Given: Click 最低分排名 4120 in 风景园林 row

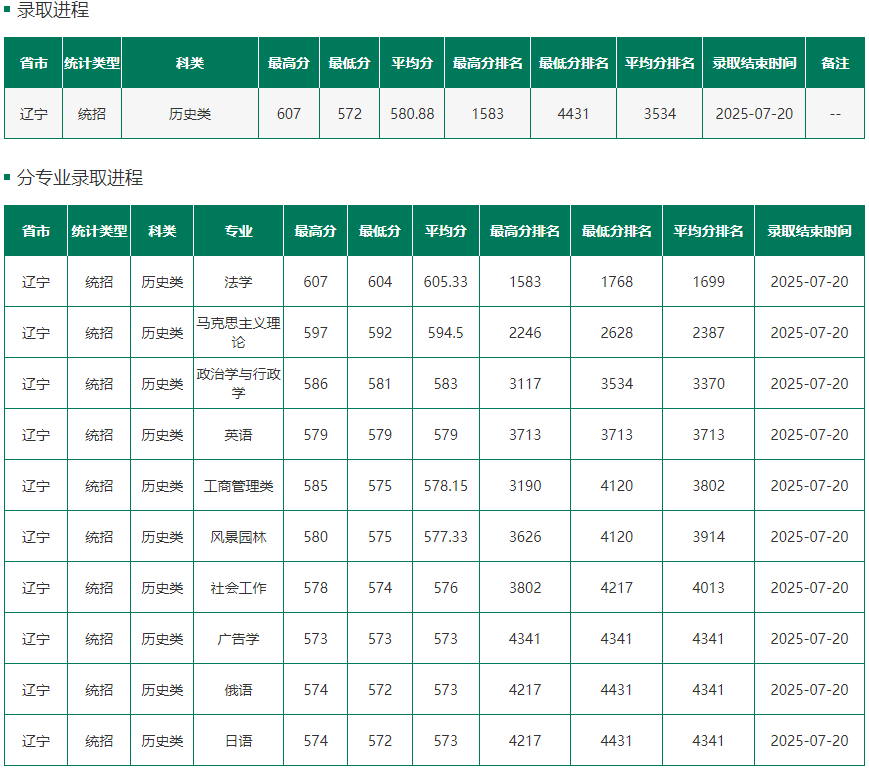Looking at the screenshot, I should (x=616, y=537).
